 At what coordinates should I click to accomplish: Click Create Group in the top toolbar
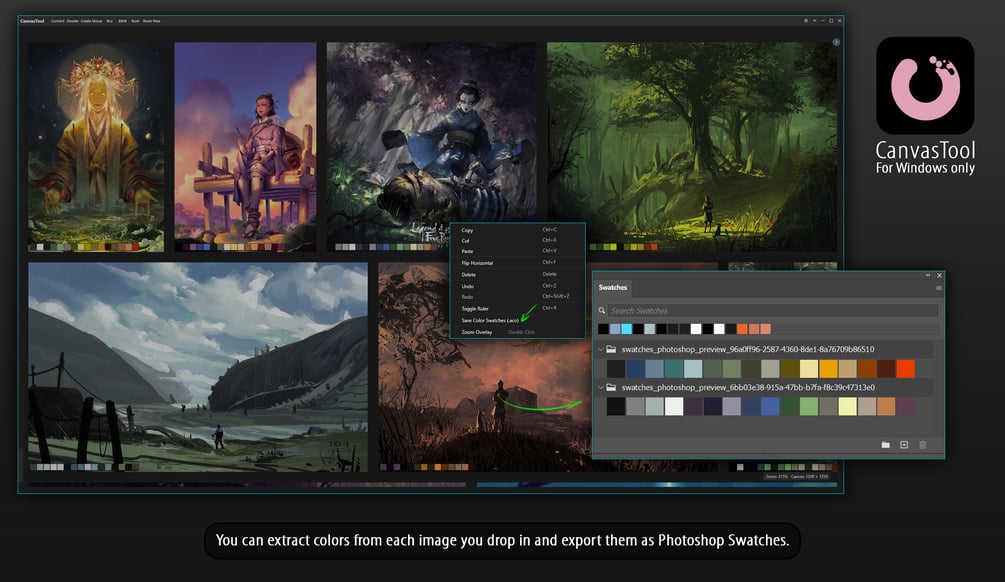(x=92, y=21)
